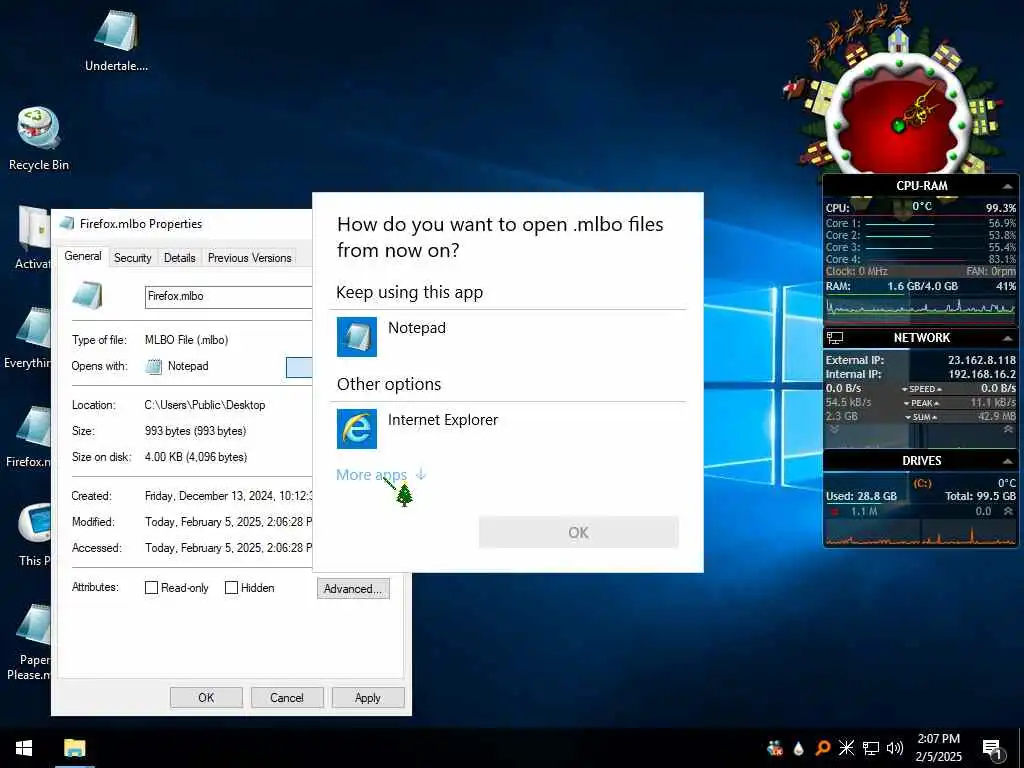This screenshot has width=1024, height=768.
Task: Click the Firefox.mlbo Properties title icon
Action: click(67, 224)
